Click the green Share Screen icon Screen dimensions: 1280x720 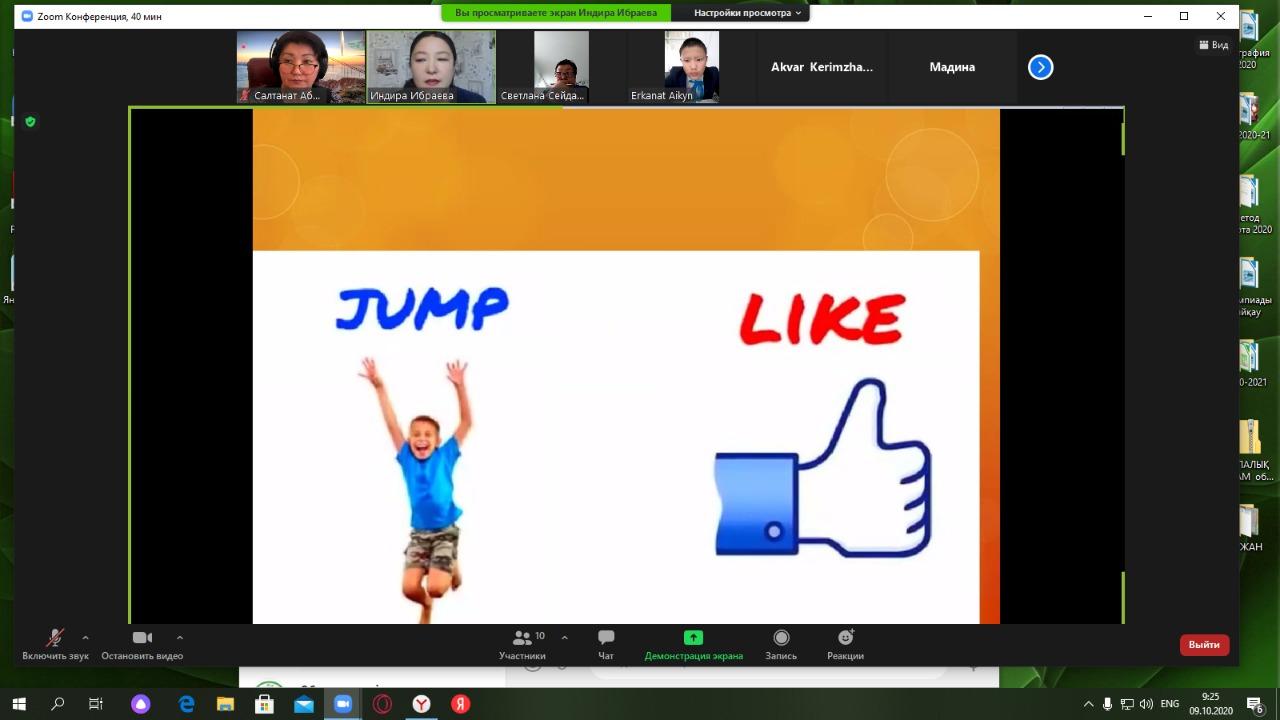click(693, 638)
